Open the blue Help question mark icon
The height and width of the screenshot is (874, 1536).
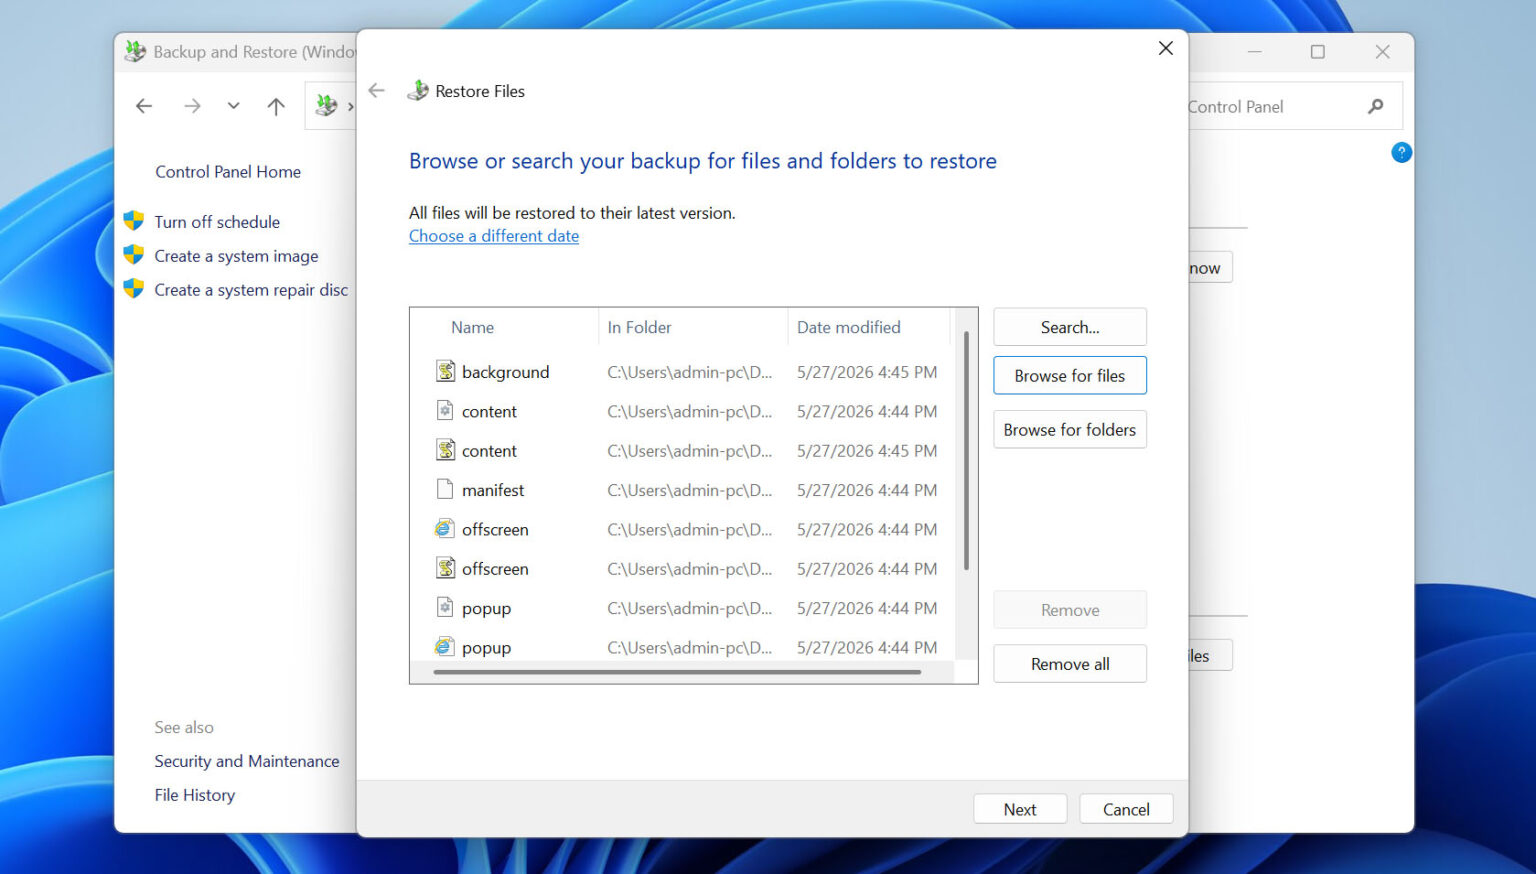coord(1401,152)
